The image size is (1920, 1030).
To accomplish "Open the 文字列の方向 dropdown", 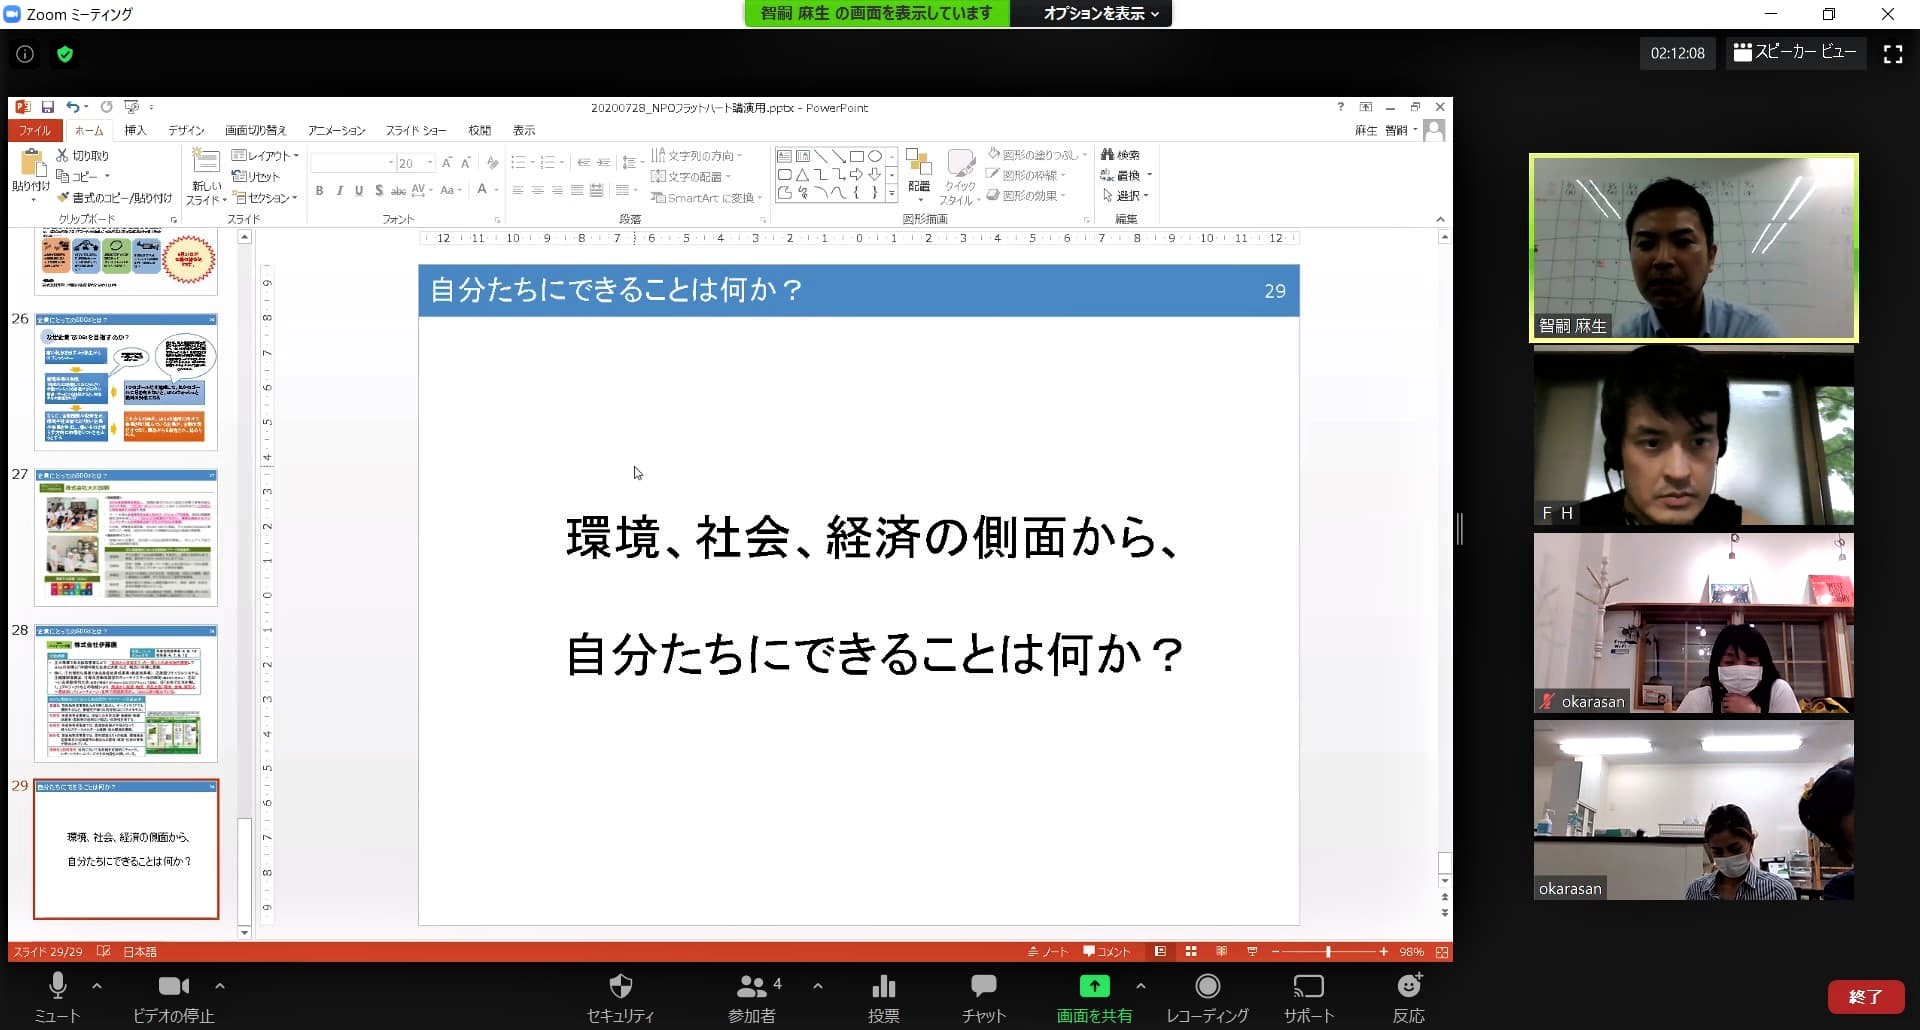I will [x=697, y=155].
